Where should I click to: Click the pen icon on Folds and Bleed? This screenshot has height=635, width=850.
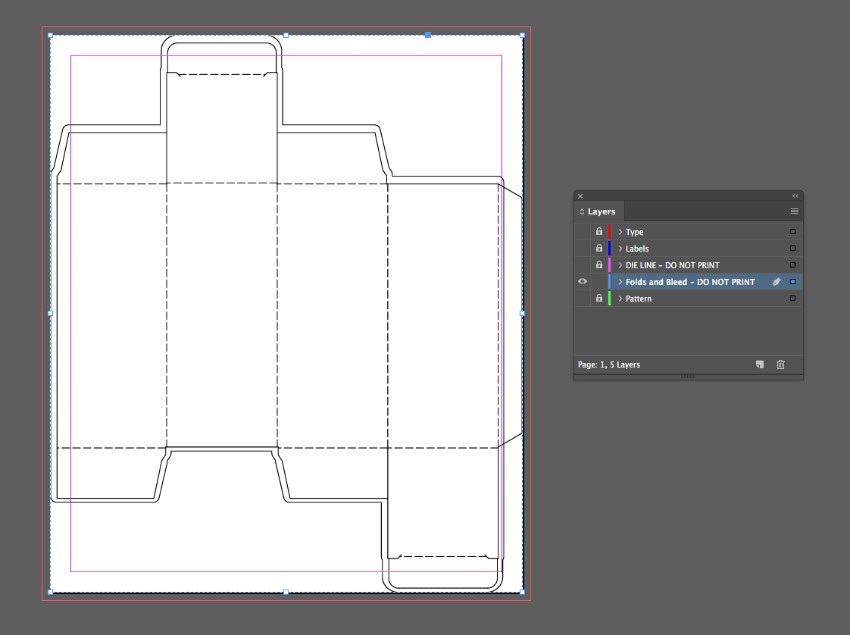pyautogui.click(x=776, y=282)
